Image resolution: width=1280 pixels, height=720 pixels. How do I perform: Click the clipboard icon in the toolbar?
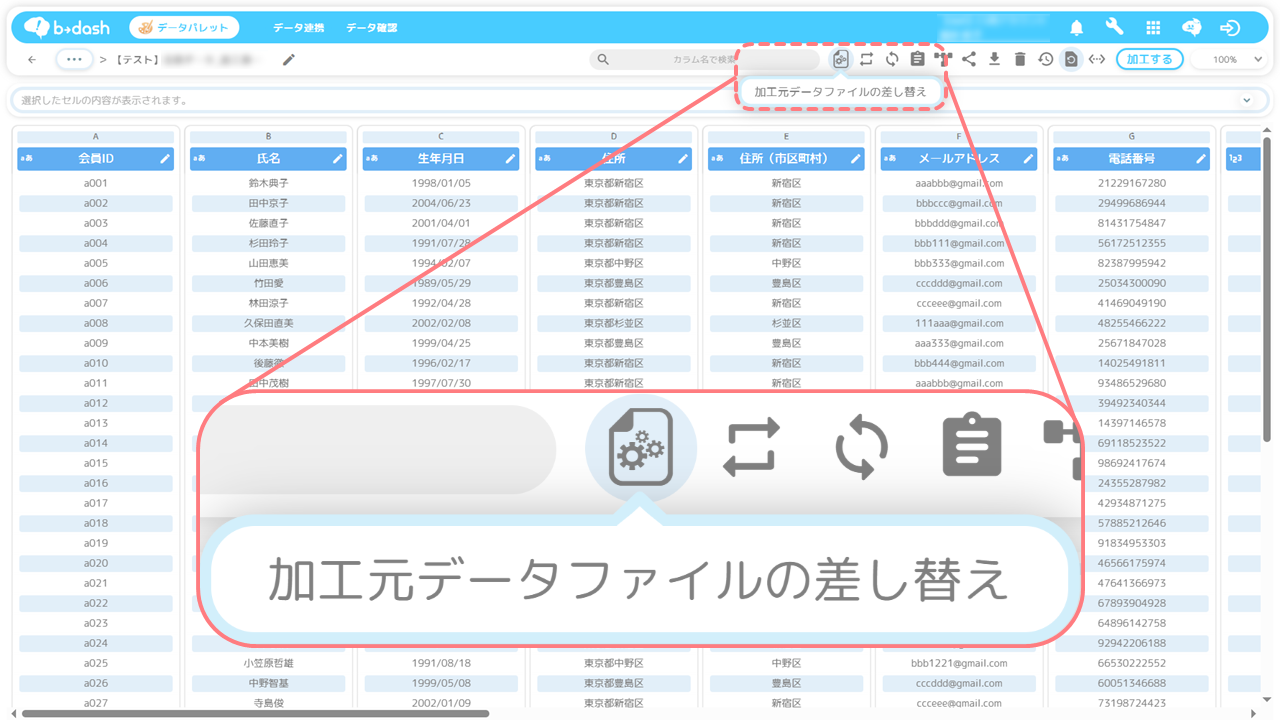pyautogui.click(x=917, y=59)
